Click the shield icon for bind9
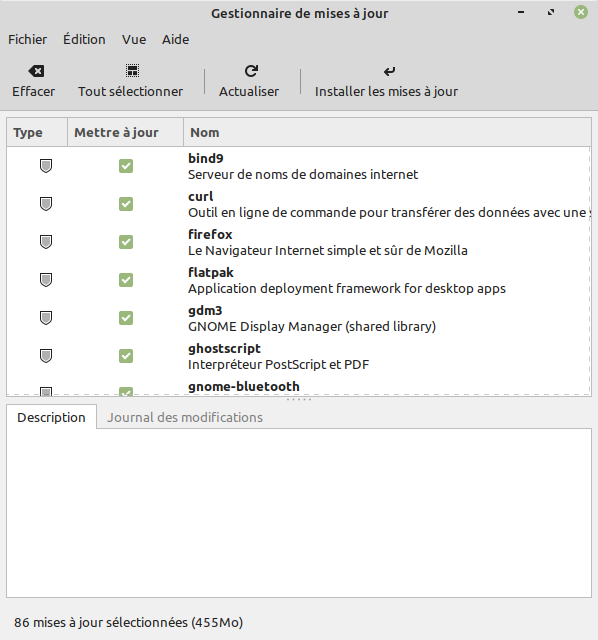The image size is (598, 640). 46,166
